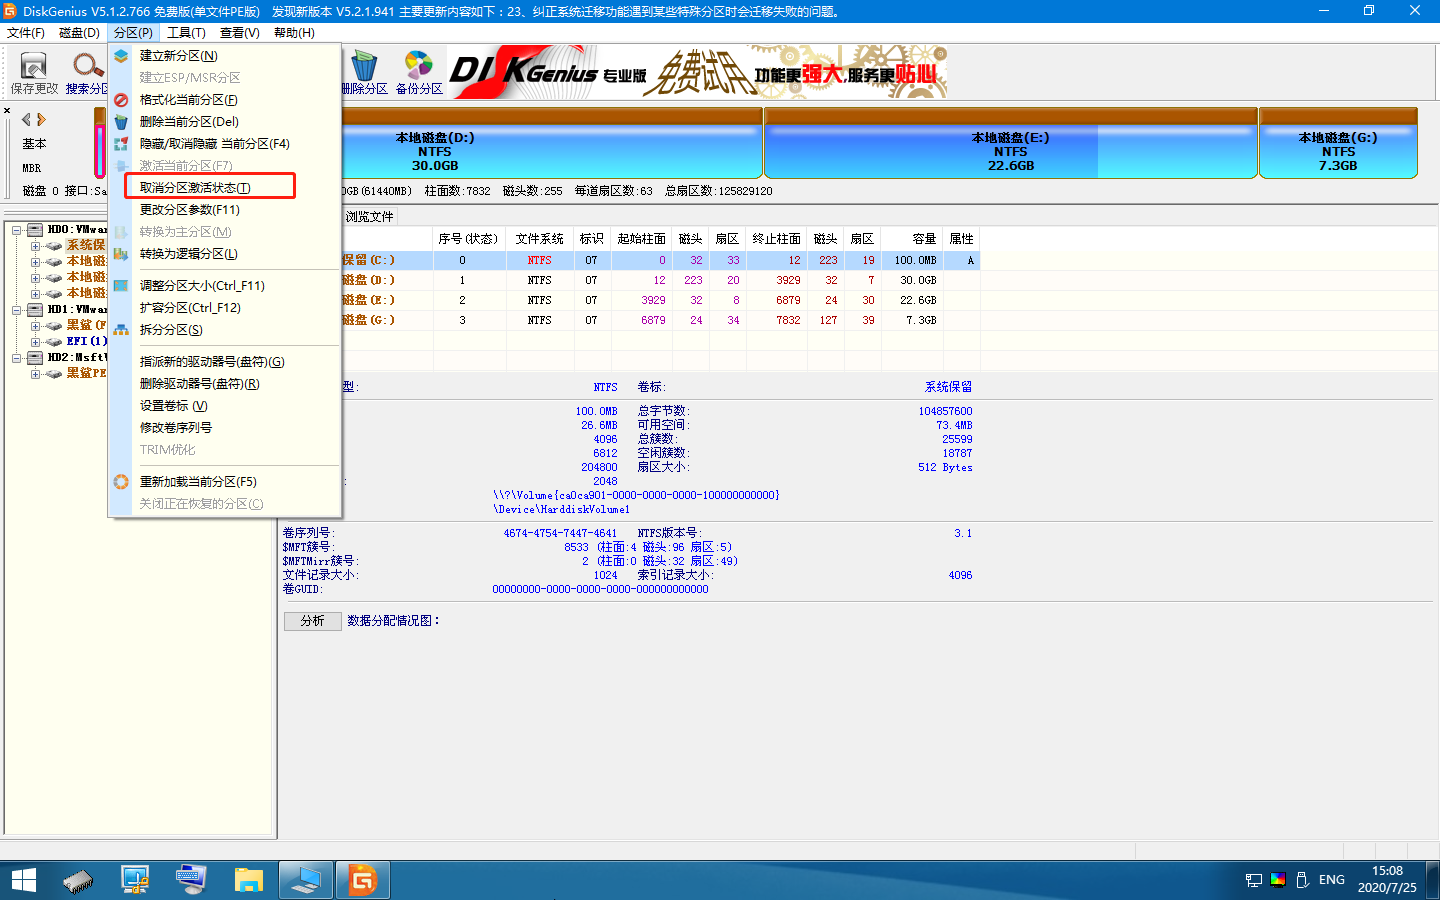Open the Windows Start menu
This screenshot has height=900, width=1440.
[x=24, y=880]
